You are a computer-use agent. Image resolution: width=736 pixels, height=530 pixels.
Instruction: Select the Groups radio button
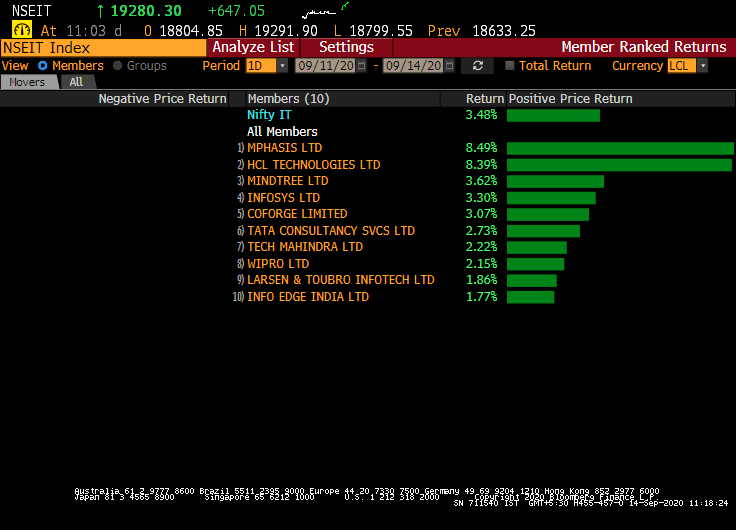118,66
